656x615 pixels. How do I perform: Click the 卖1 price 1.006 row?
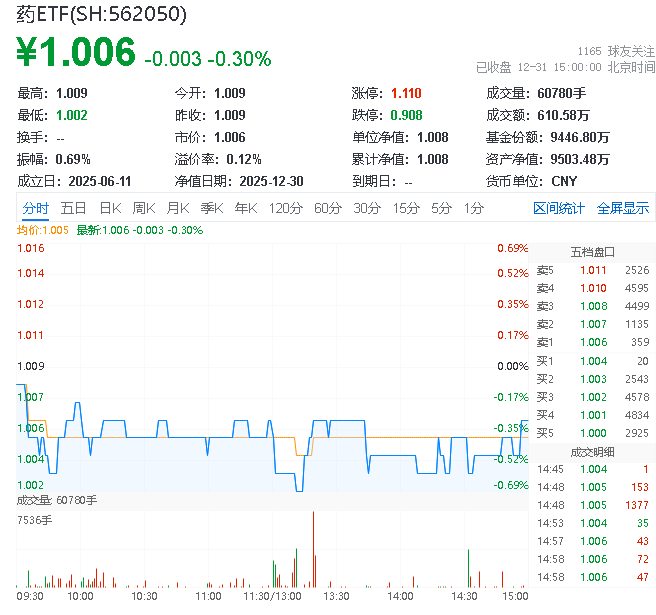592,342
